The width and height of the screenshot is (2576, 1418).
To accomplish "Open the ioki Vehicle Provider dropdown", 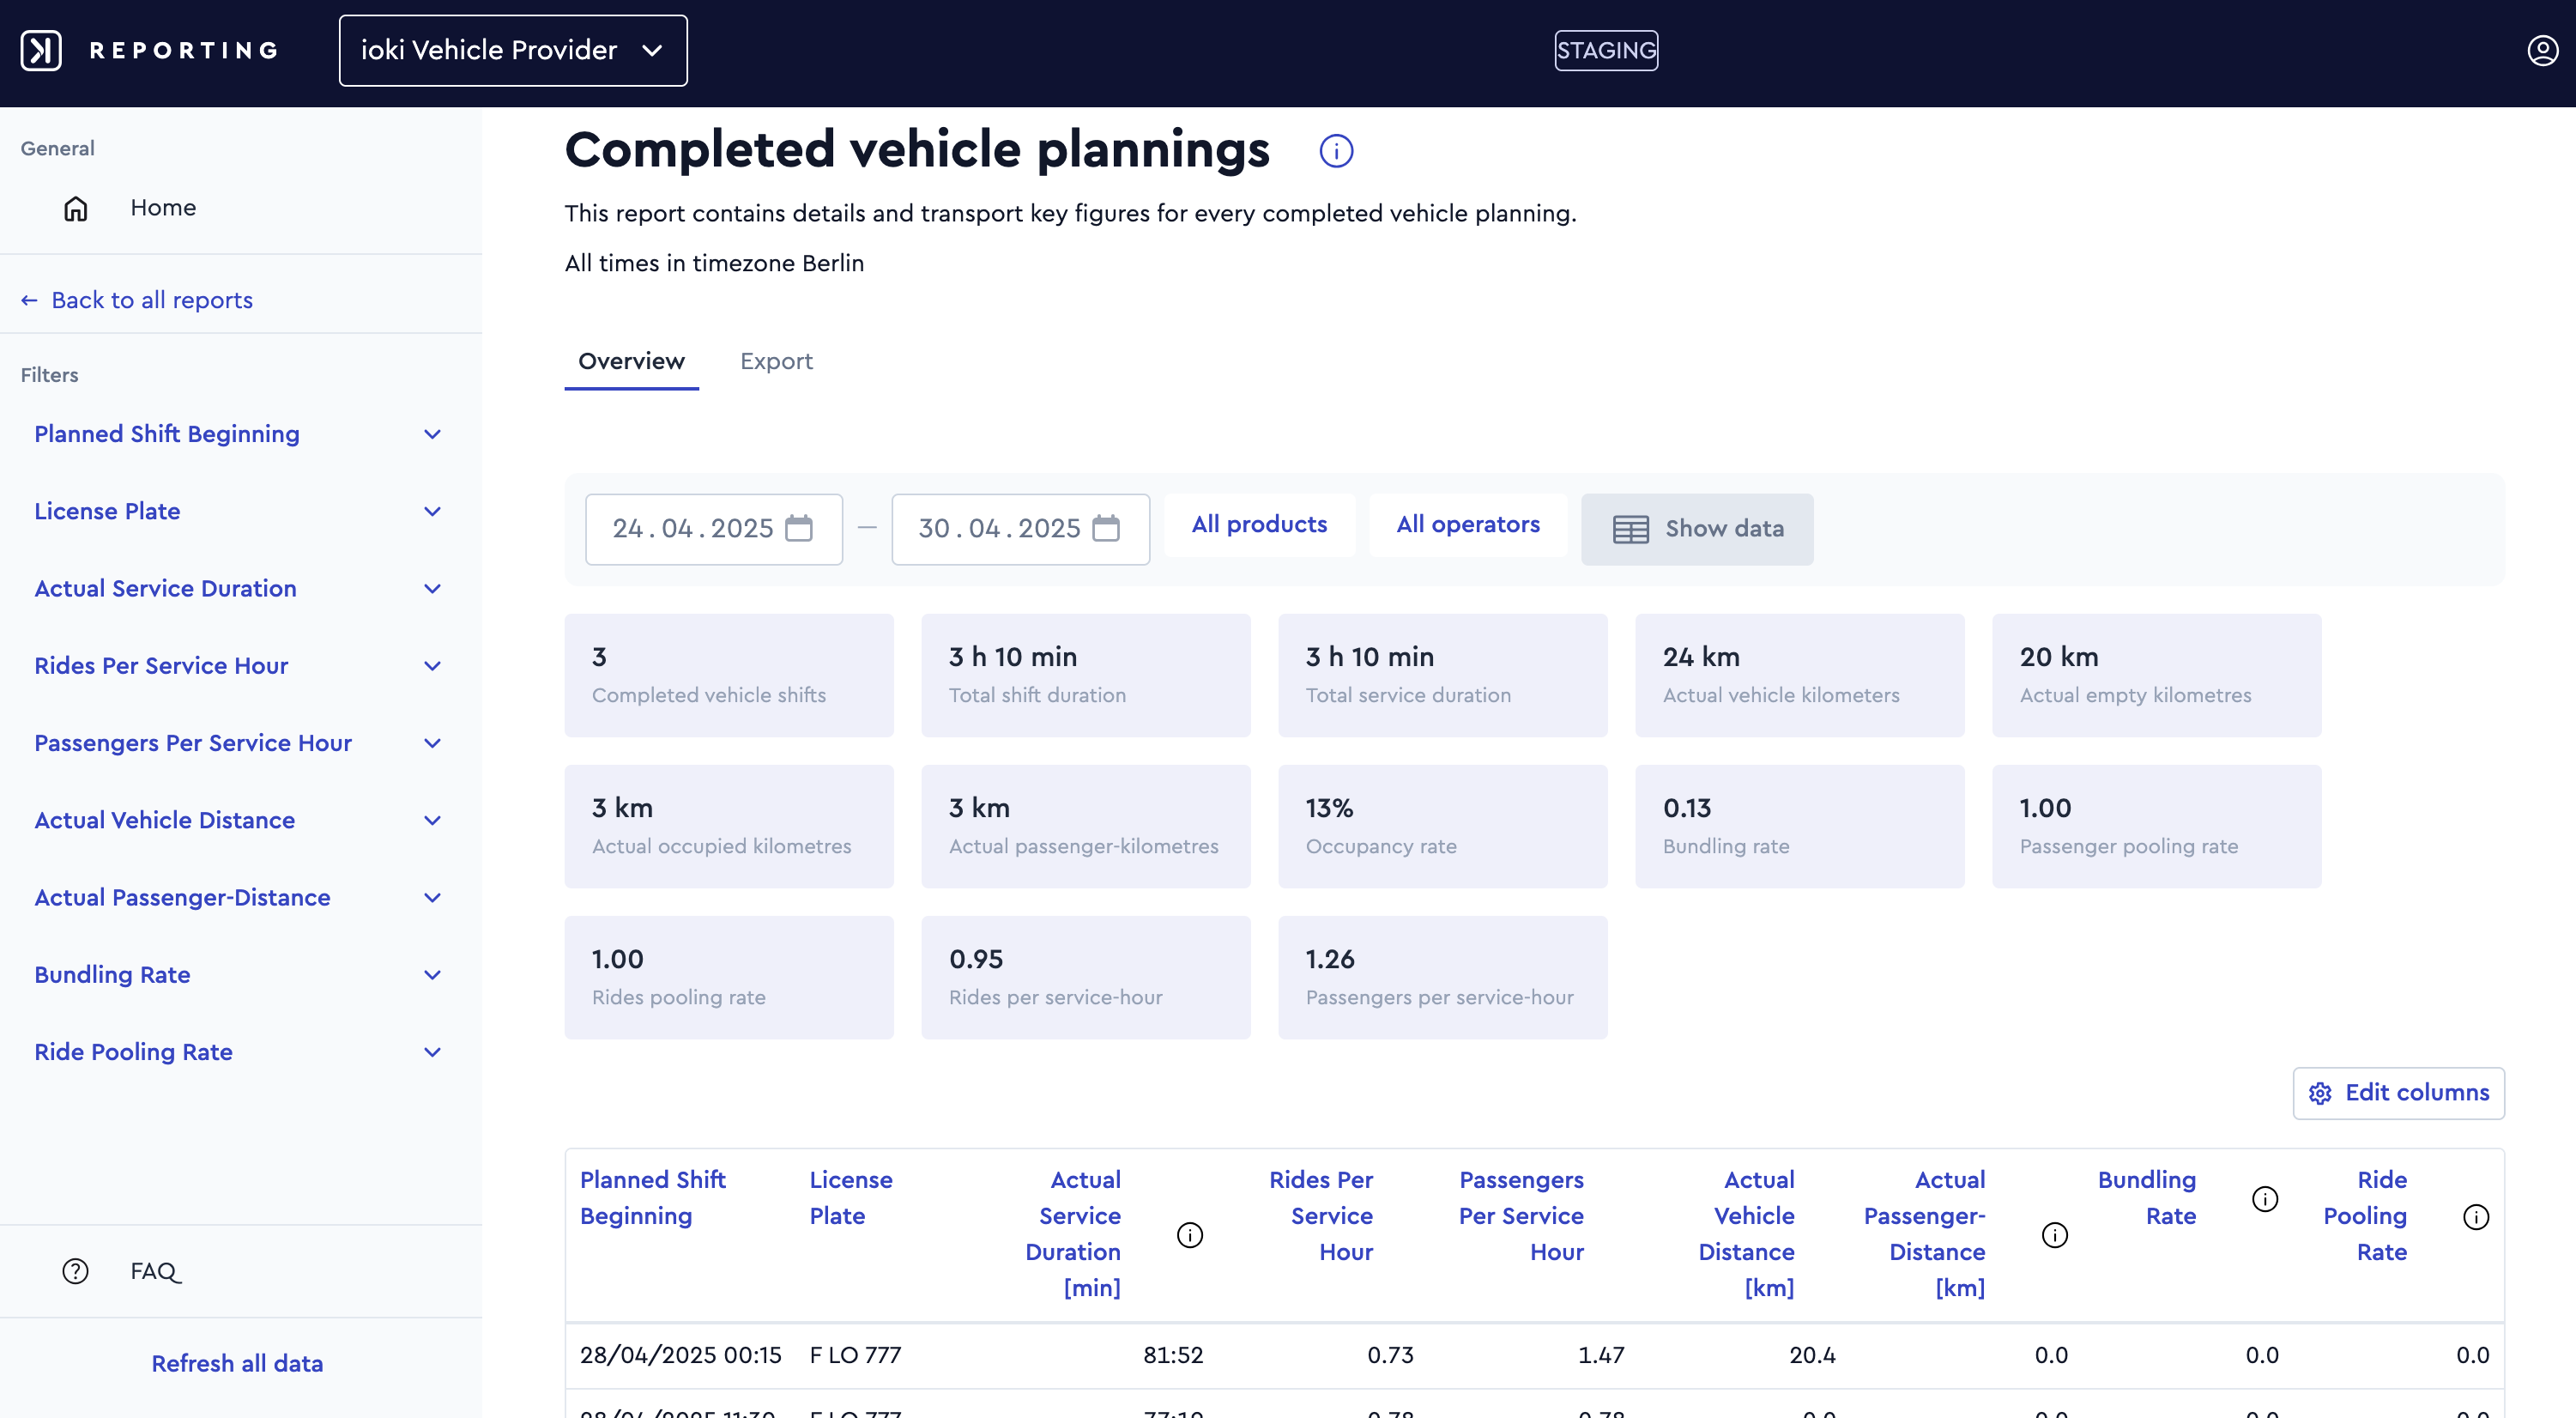I will coord(513,50).
